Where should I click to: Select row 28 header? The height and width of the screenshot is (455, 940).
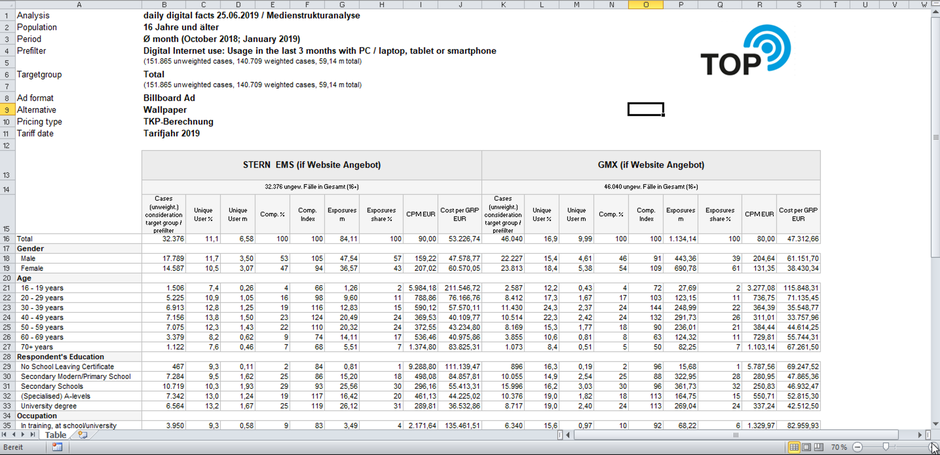pos(7,357)
